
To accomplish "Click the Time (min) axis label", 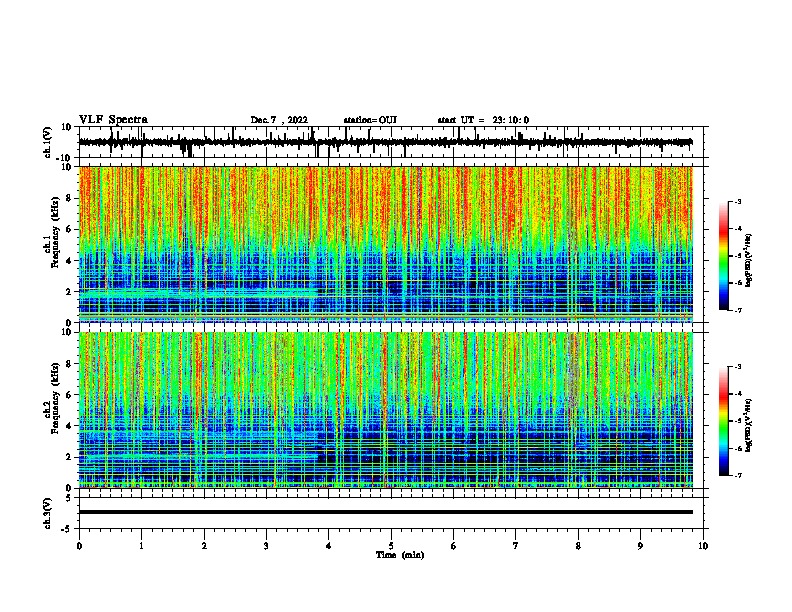I will tap(400, 555).
